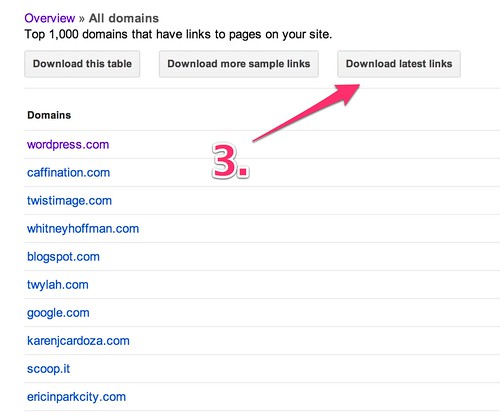
Task: Select the All domains breadcrumb text
Action: tap(124, 18)
